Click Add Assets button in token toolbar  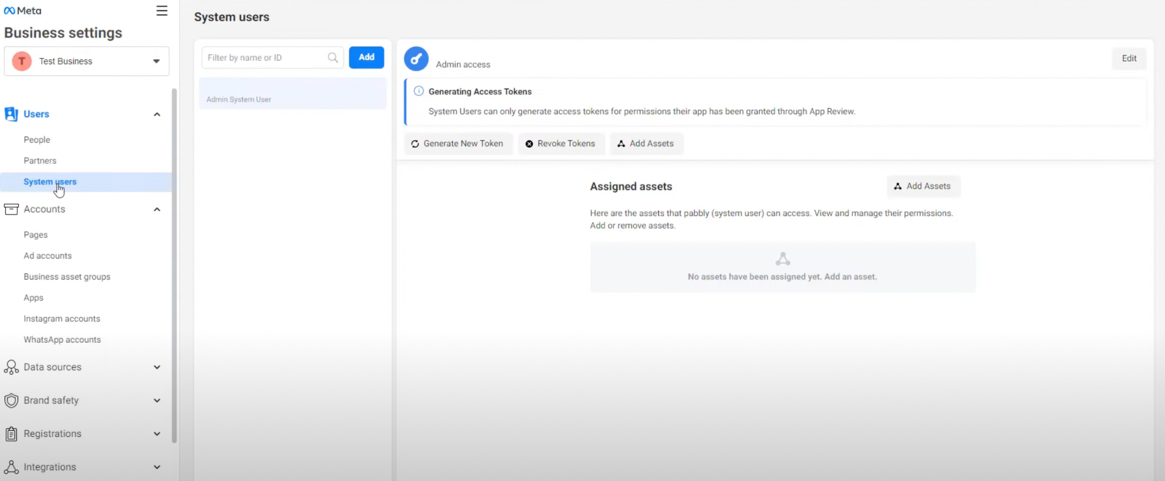coord(646,143)
